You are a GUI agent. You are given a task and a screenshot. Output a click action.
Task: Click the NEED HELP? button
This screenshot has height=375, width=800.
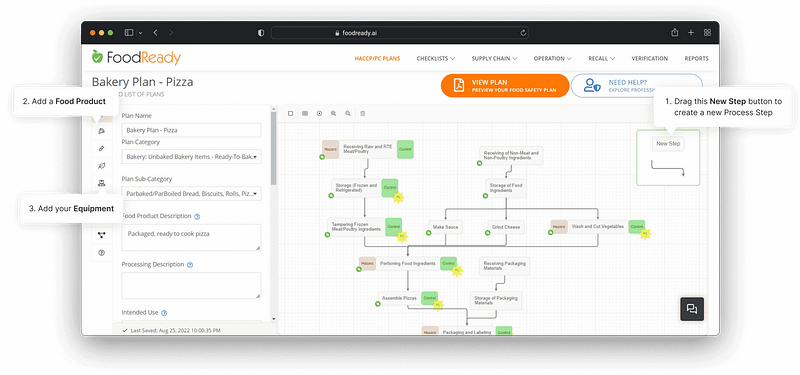[x=636, y=86]
